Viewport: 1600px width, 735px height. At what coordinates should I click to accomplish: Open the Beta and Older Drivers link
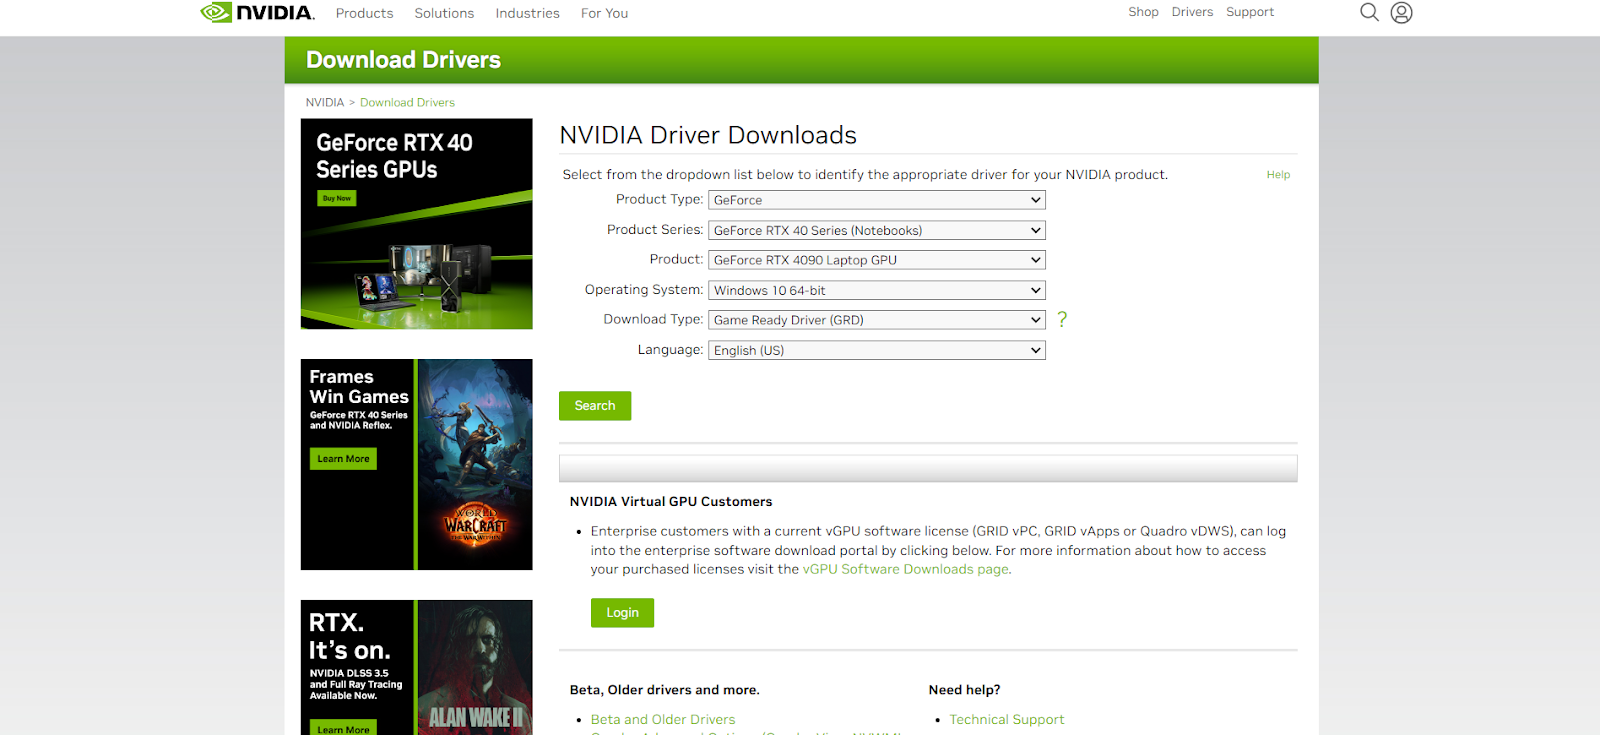(663, 719)
